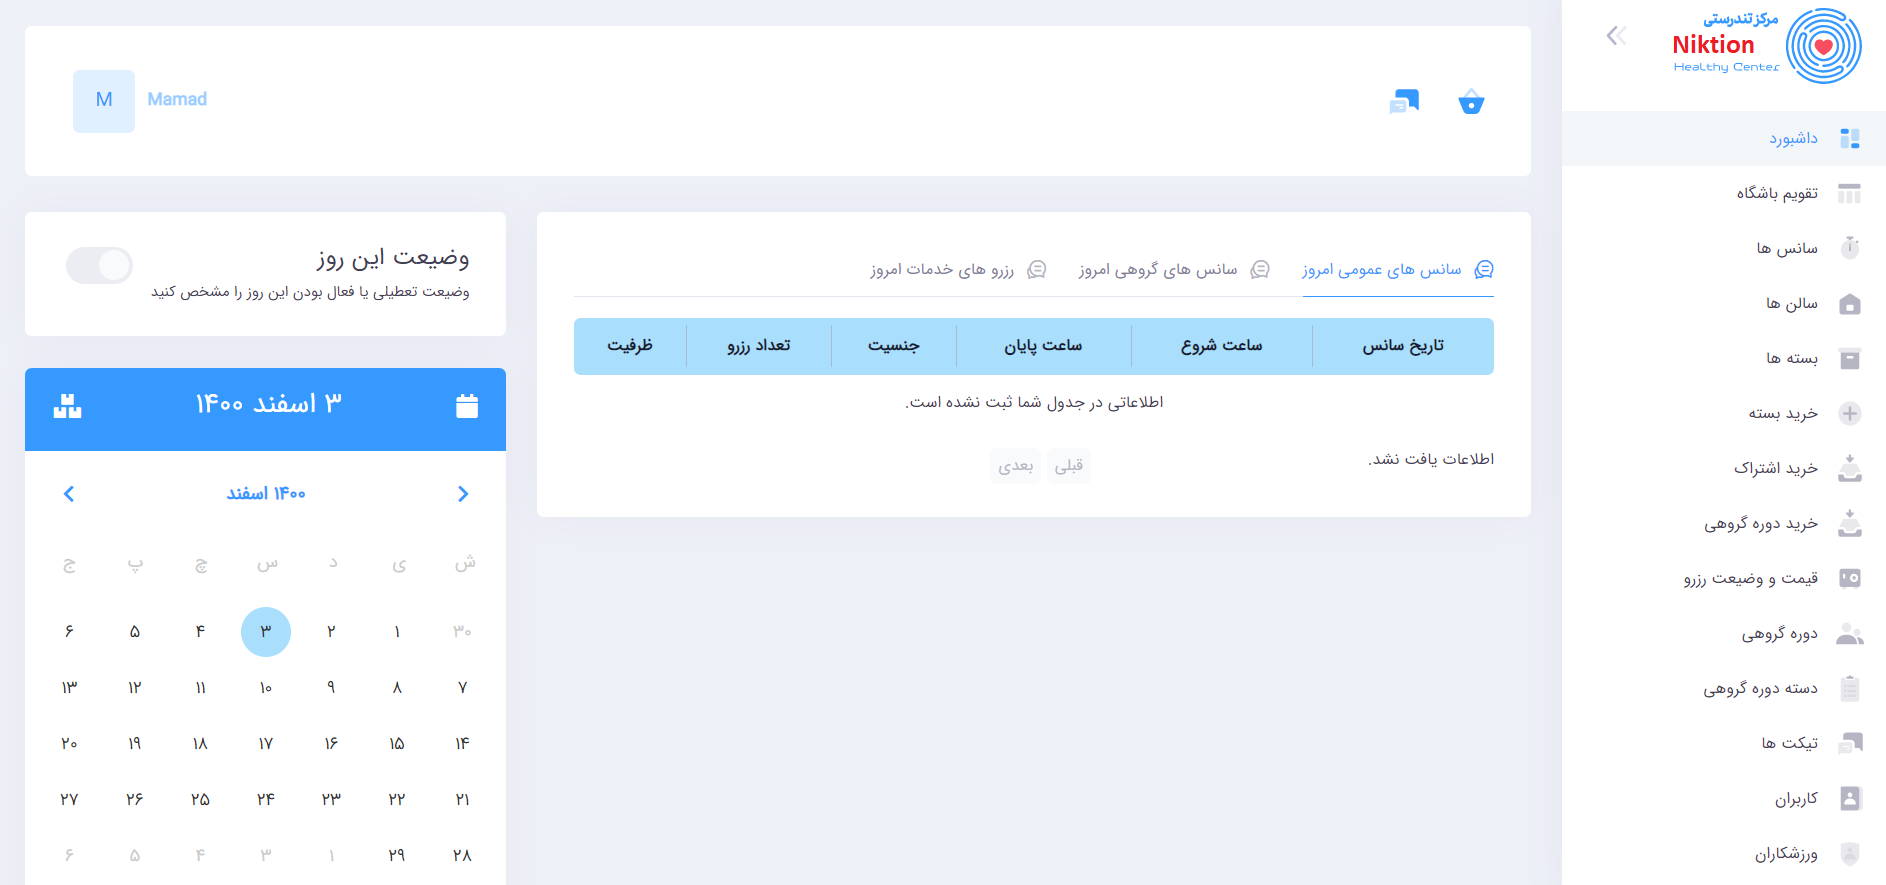Click the بعدی pagination button
The width and height of the screenshot is (1886, 885).
pyautogui.click(x=1016, y=466)
